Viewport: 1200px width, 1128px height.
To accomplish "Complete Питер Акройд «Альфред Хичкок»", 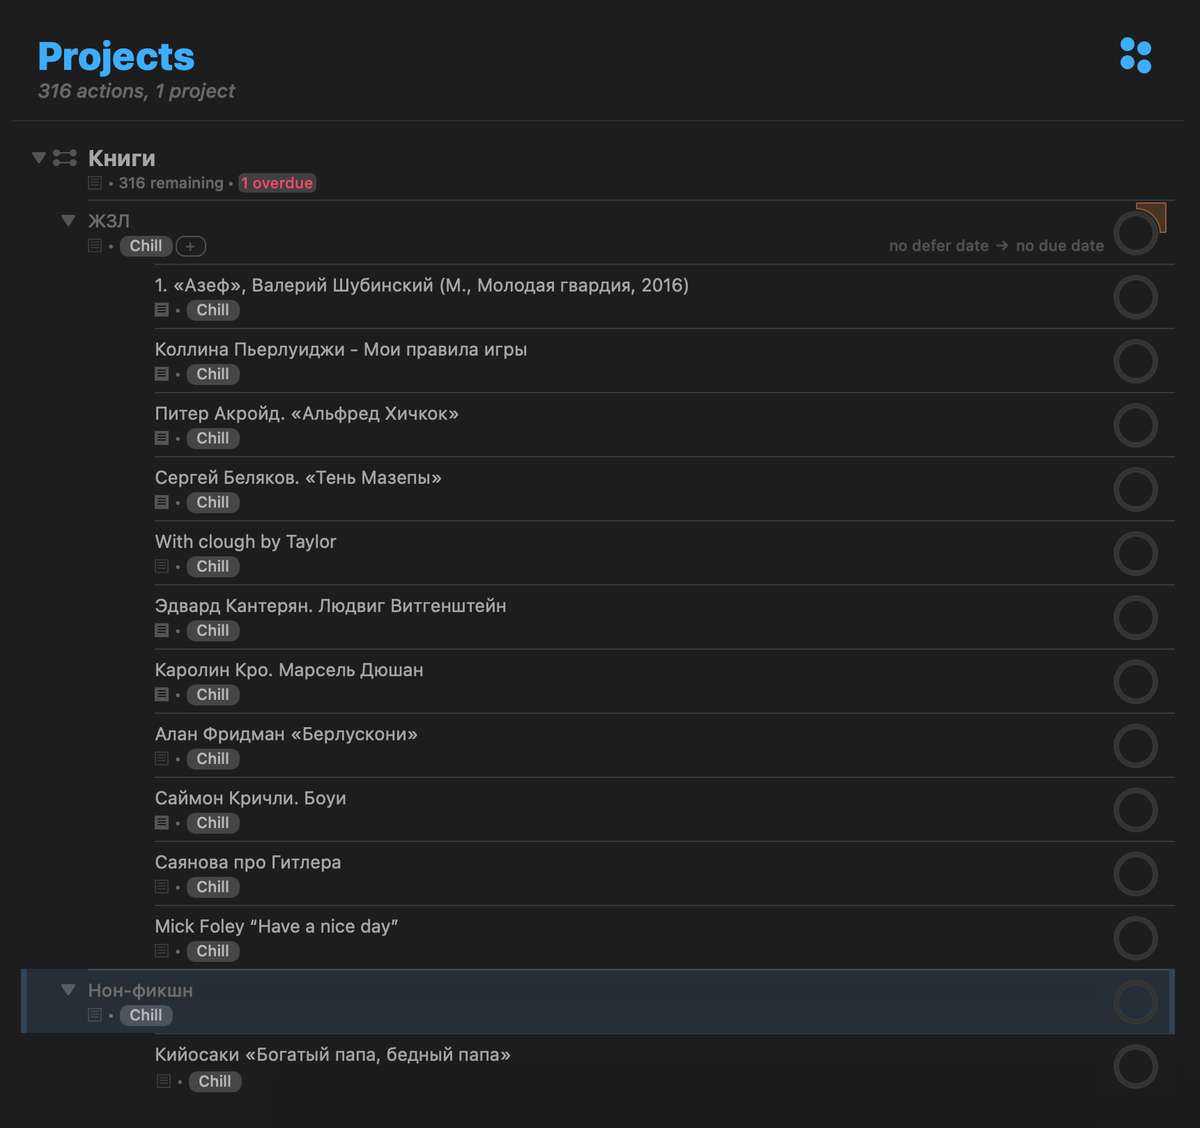I will pyautogui.click(x=1136, y=425).
